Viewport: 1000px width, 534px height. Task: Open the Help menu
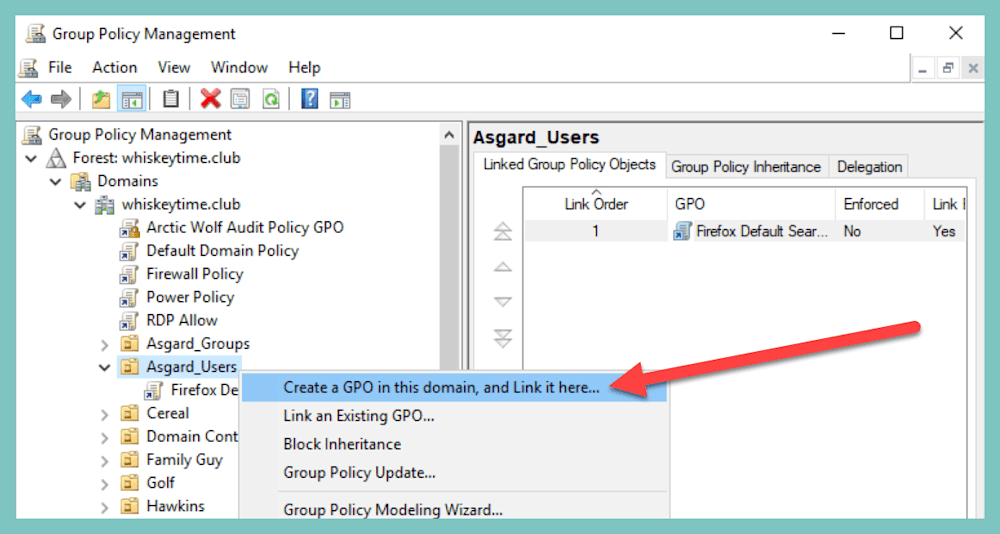[x=304, y=68]
